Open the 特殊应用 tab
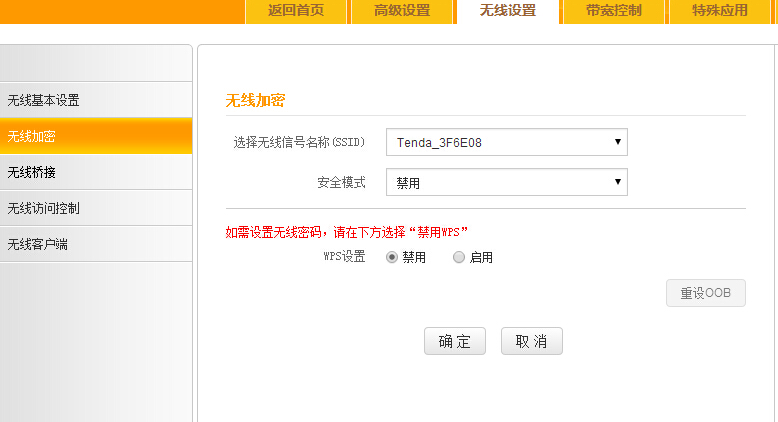This screenshot has width=778, height=422. tap(720, 11)
